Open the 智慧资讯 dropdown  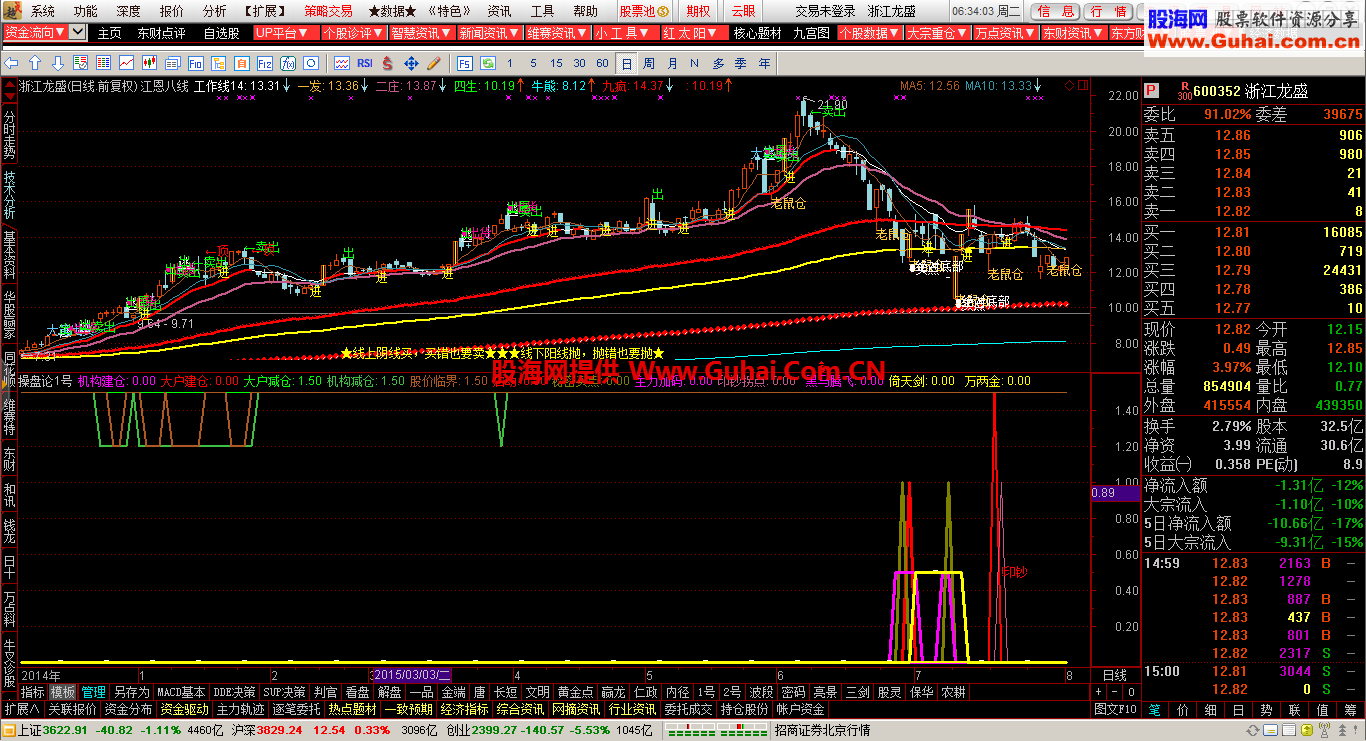tap(421, 33)
